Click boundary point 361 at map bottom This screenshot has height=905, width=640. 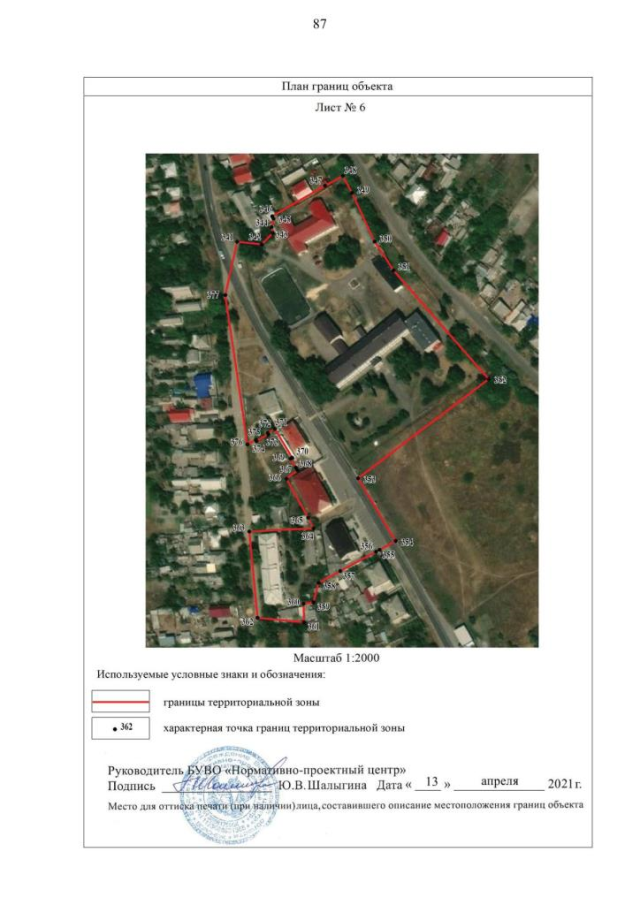[x=305, y=621]
